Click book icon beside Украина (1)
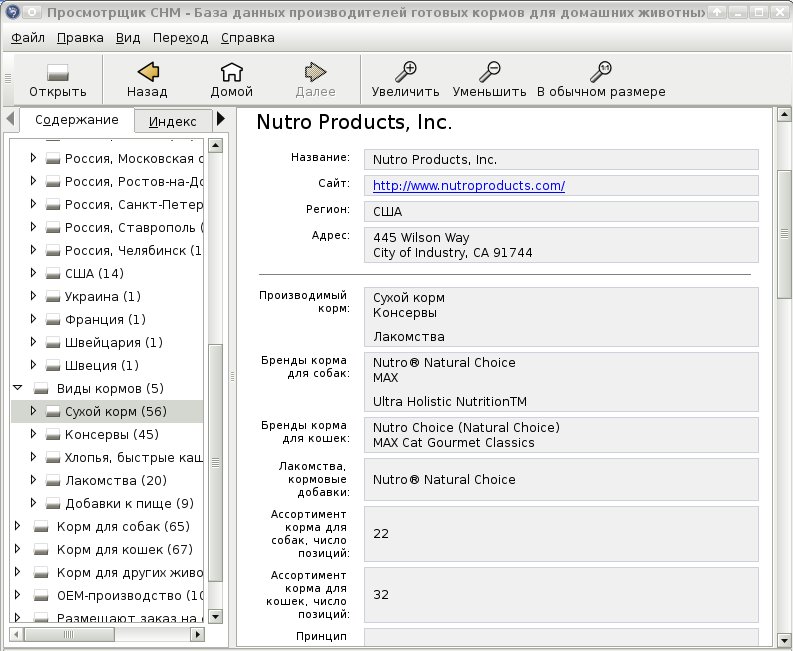 point(53,296)
